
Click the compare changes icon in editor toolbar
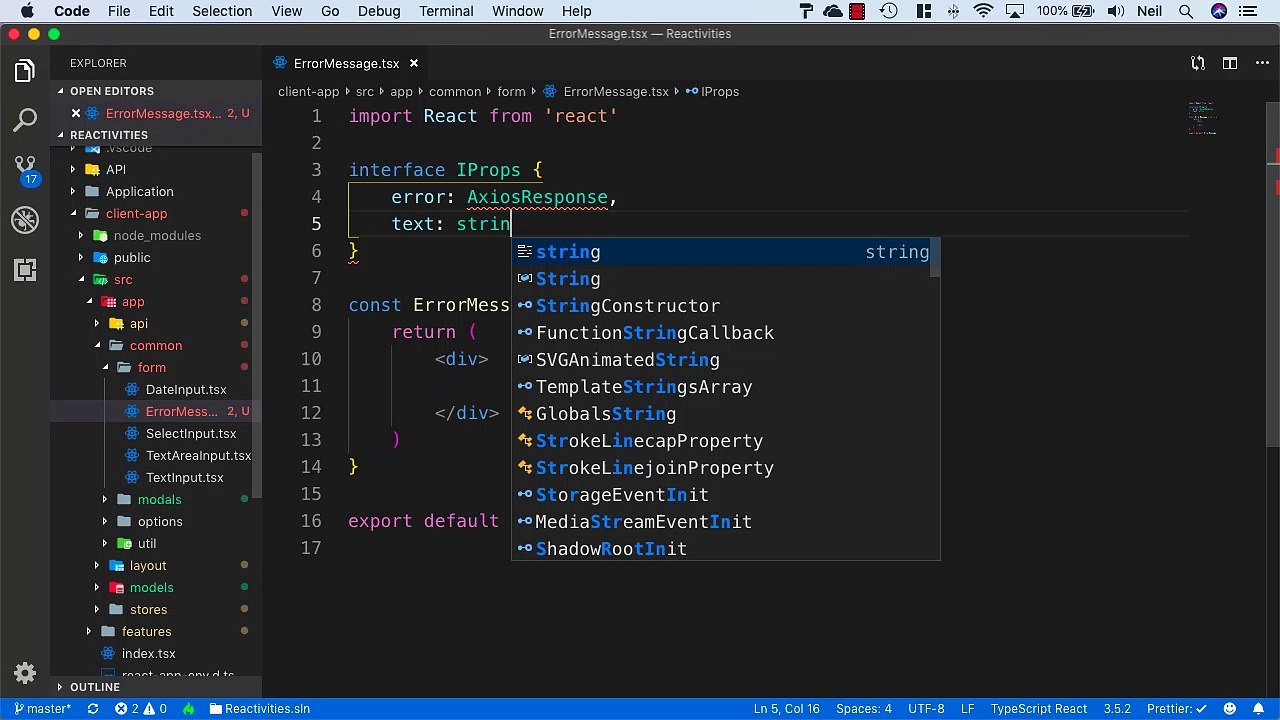click(1198, 63)
